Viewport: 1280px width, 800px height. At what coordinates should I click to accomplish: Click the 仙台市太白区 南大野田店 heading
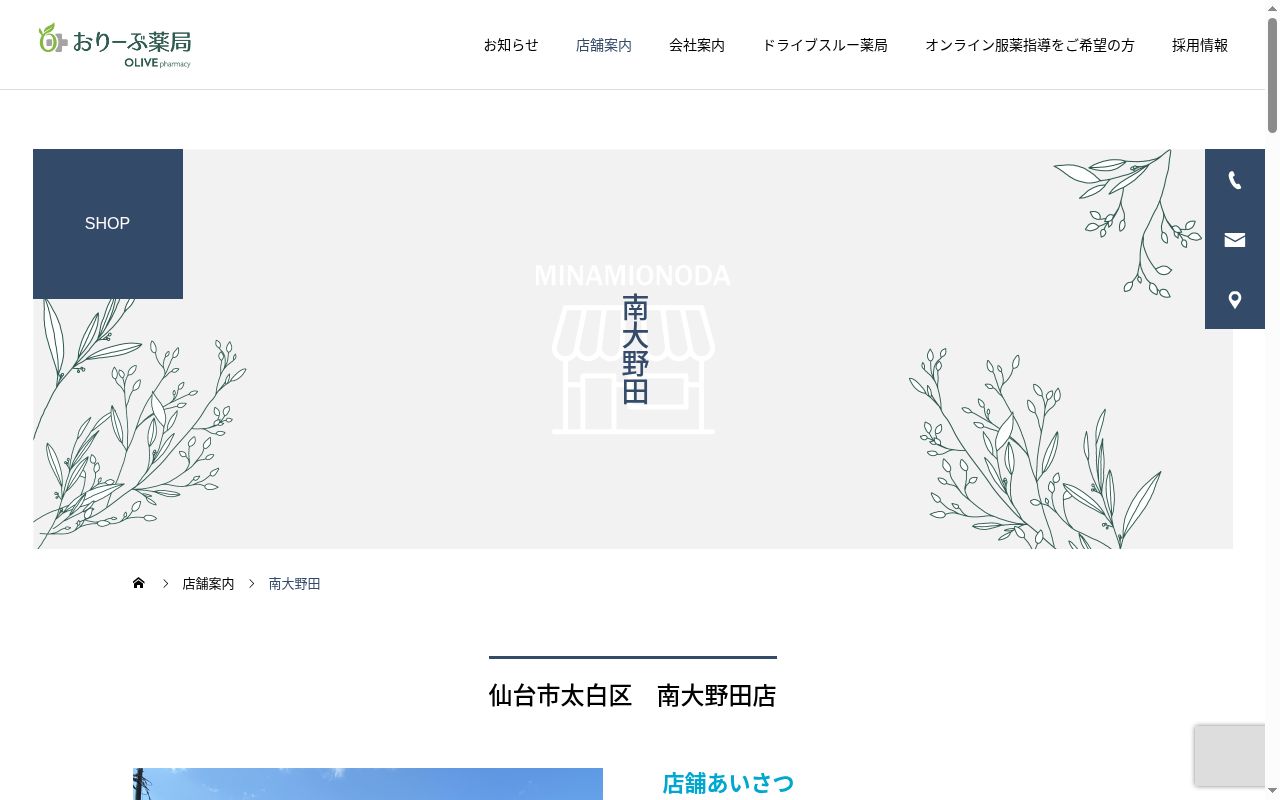(x=633, y=696)
